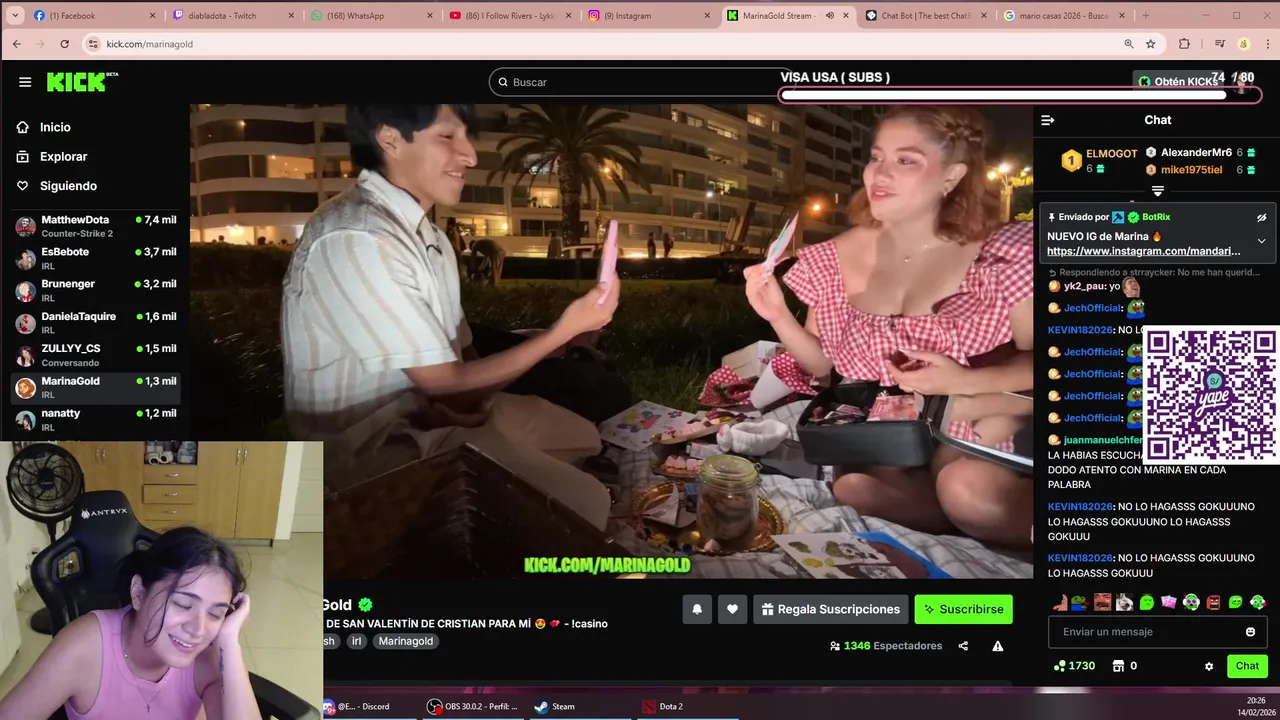Open the Chrome three-dot menu

click(x=1267, y=44)
